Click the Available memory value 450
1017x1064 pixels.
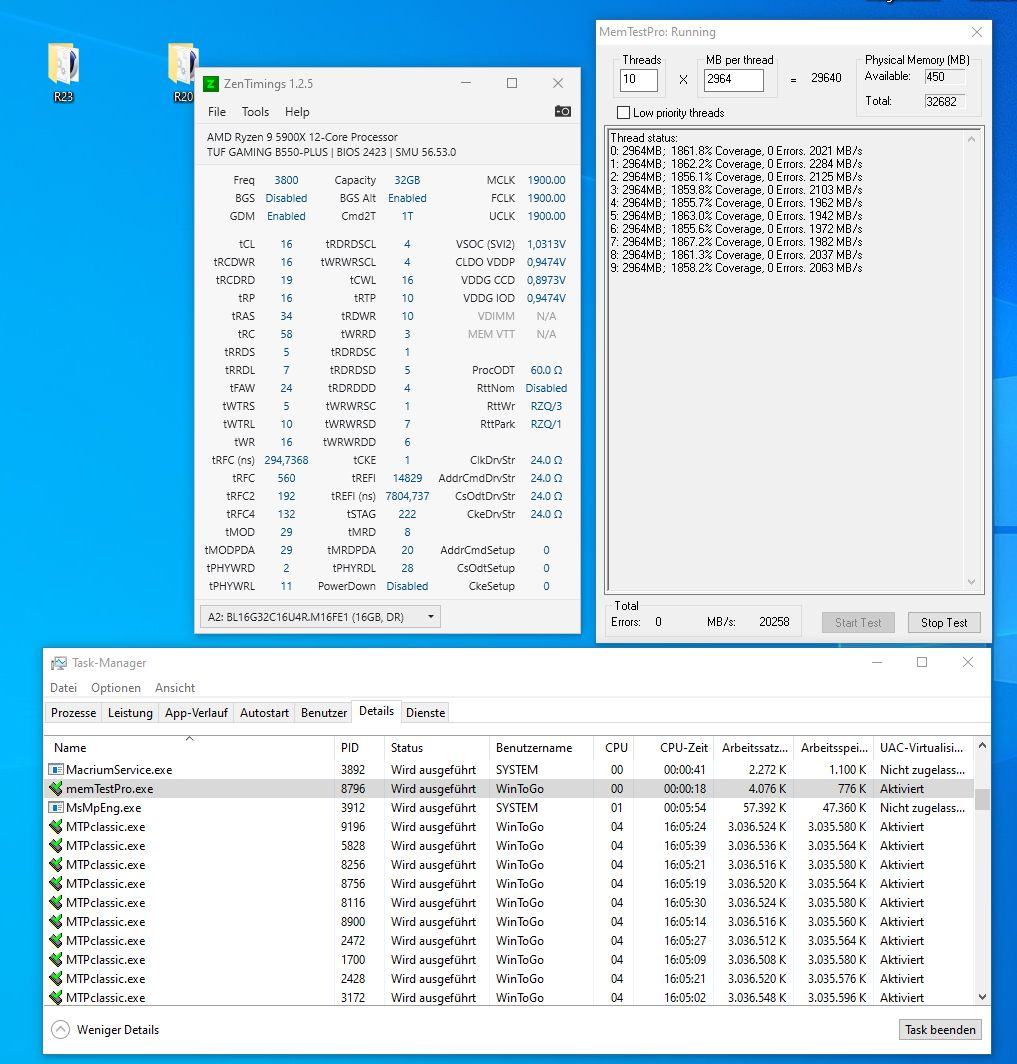pyautogui.click(x=944, y=77)
